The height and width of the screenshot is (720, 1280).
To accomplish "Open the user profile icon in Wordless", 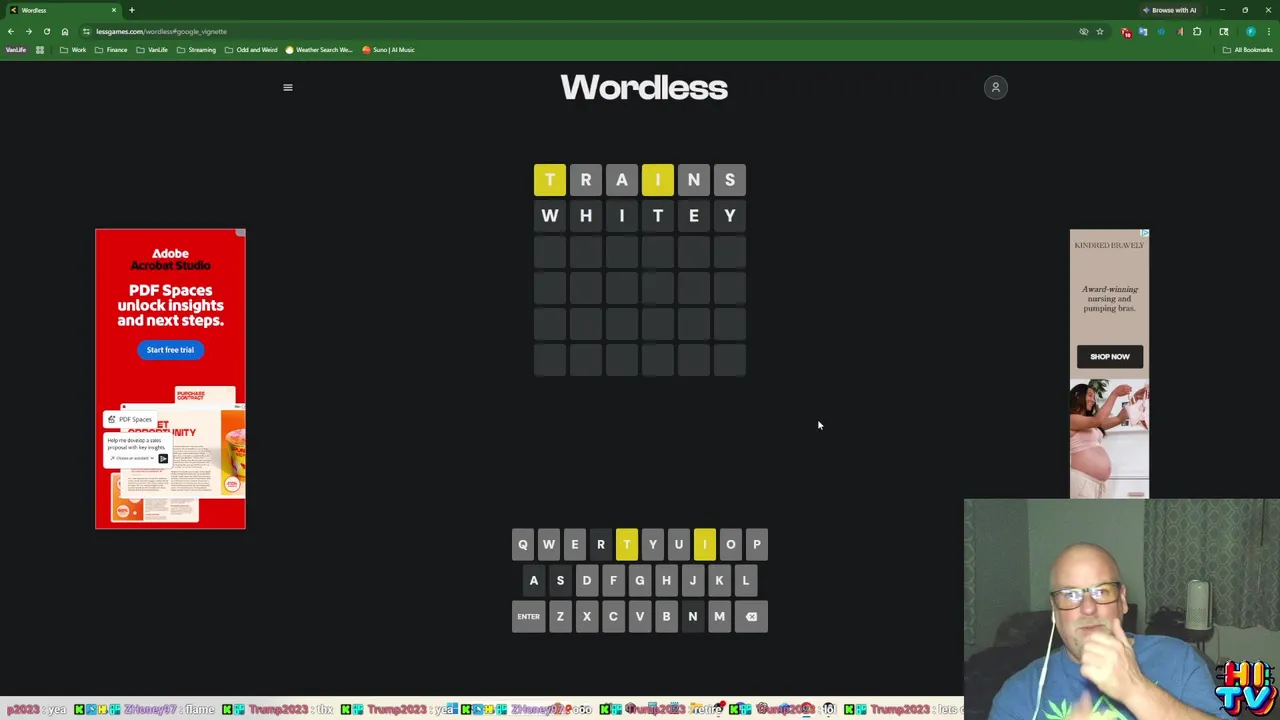I will [995, 87].
